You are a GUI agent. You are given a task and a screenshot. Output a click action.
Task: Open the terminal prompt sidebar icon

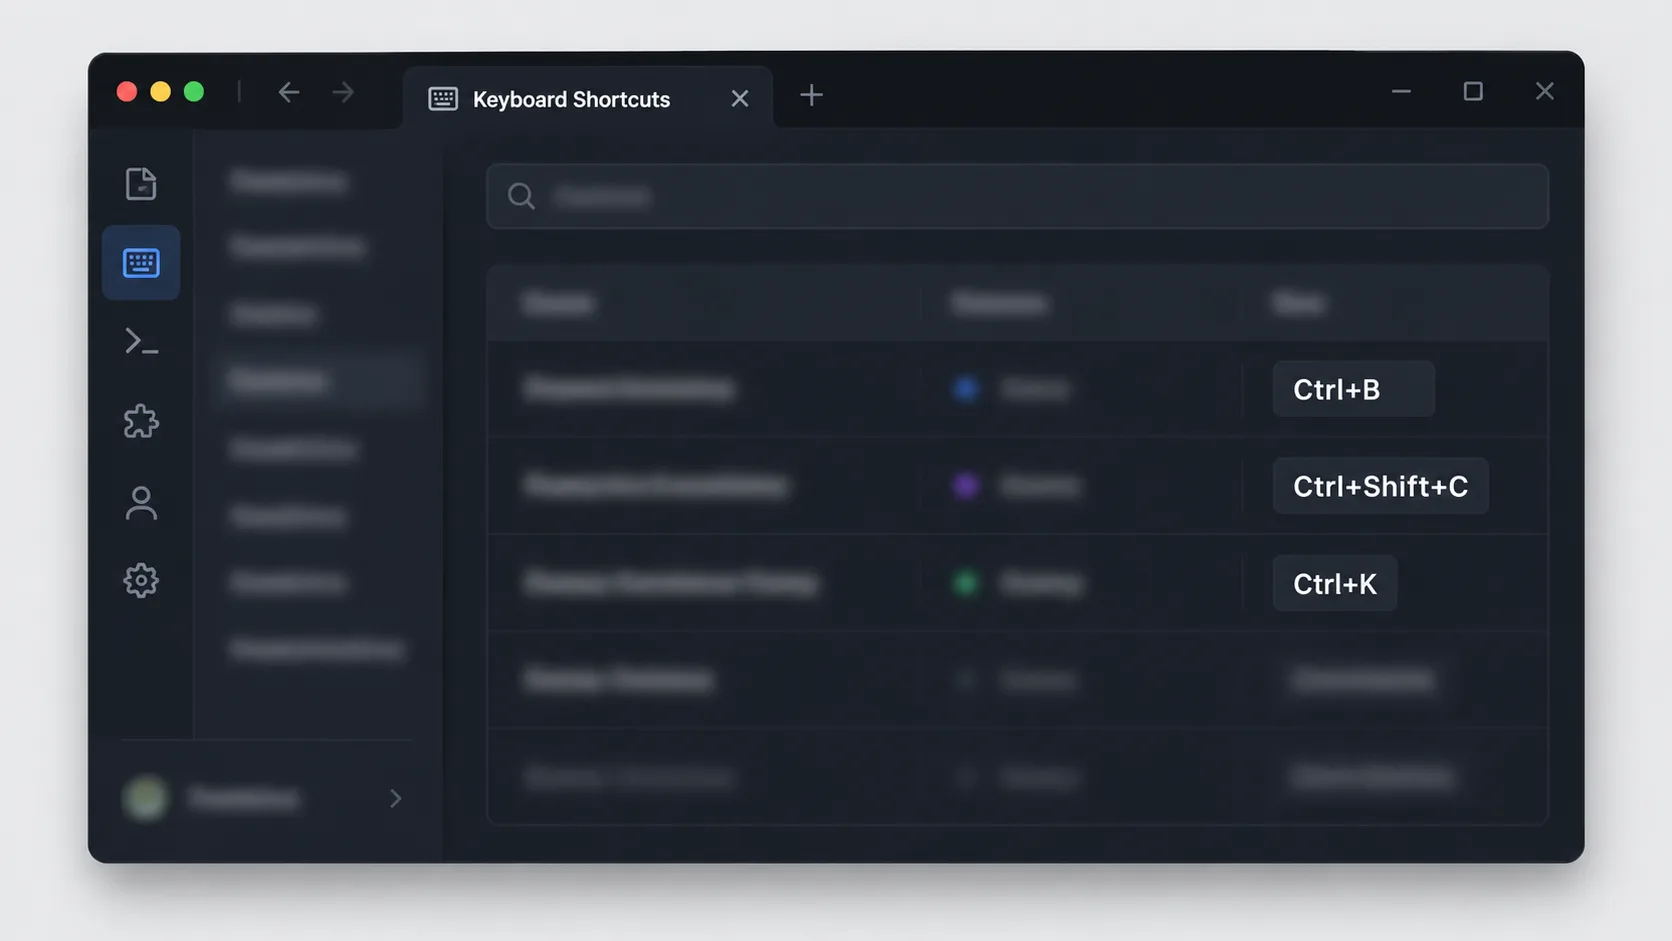pyautogui.click(x=141, y=342)
